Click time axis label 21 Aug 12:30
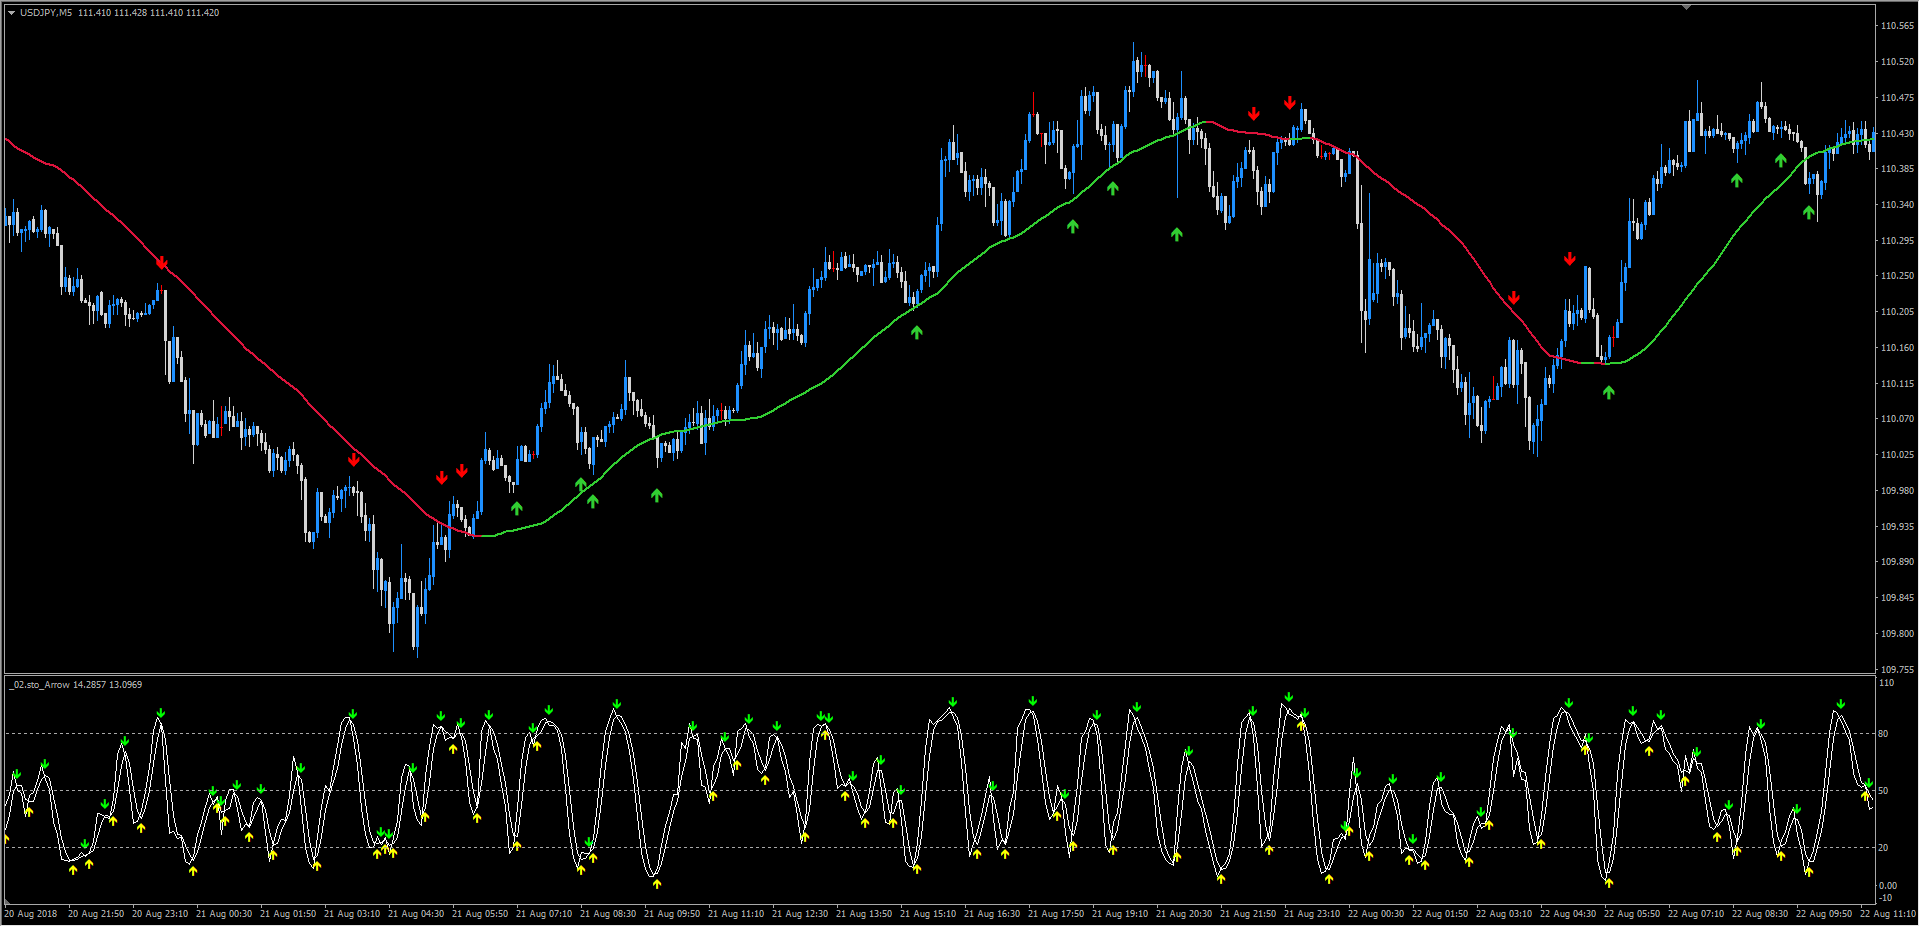This screenshot has height=927, width=1920. click(x=800, y=914)
